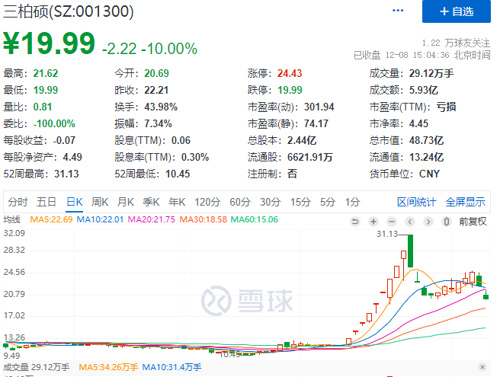
Task: Select the 月K monthly chart tab
Action: (x=126, y=202)
